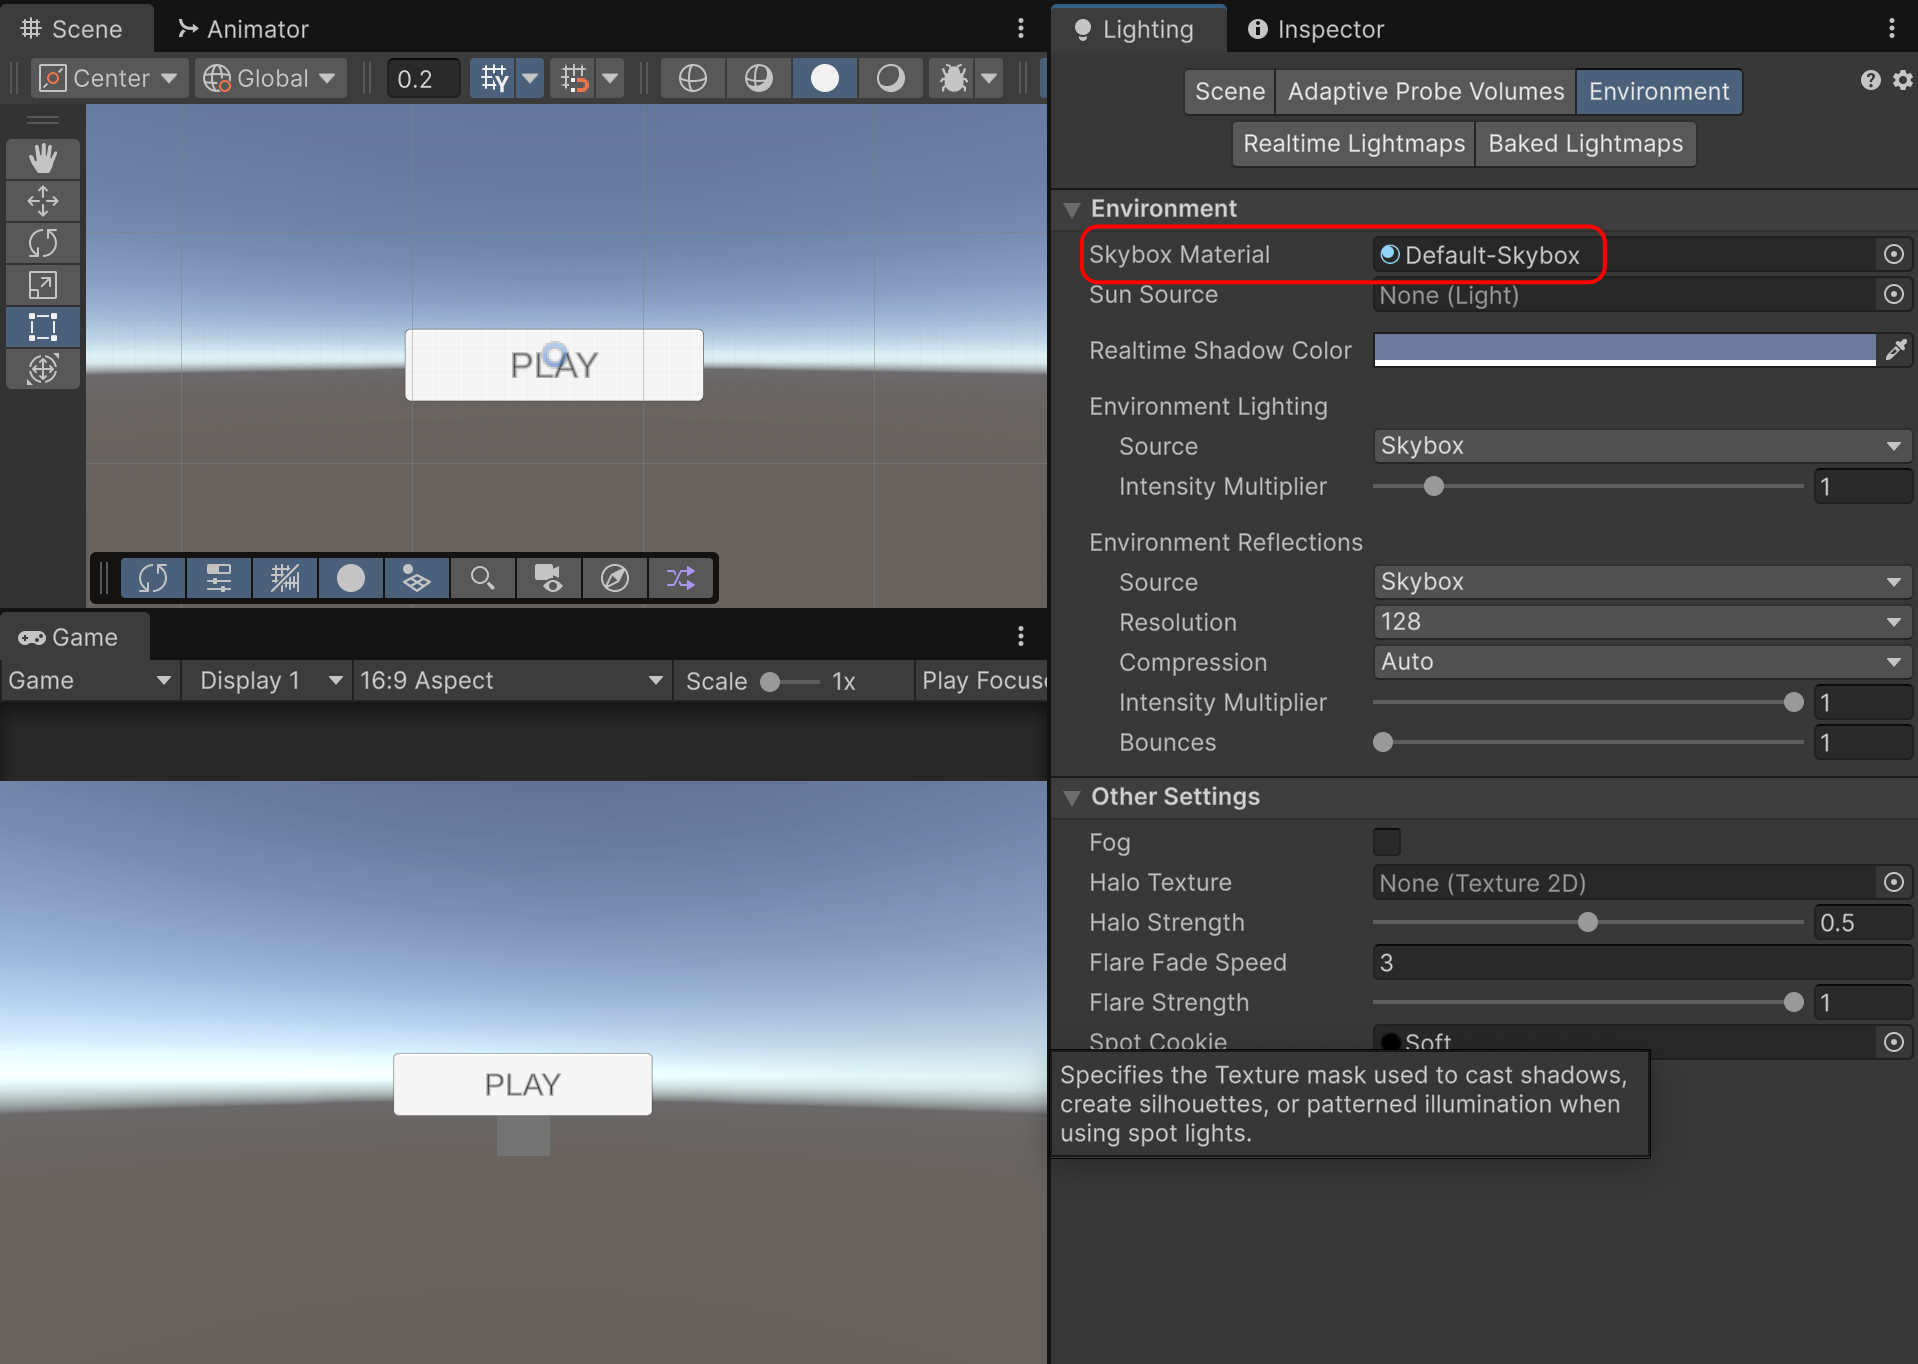Select the combined Transform tool

42,369
